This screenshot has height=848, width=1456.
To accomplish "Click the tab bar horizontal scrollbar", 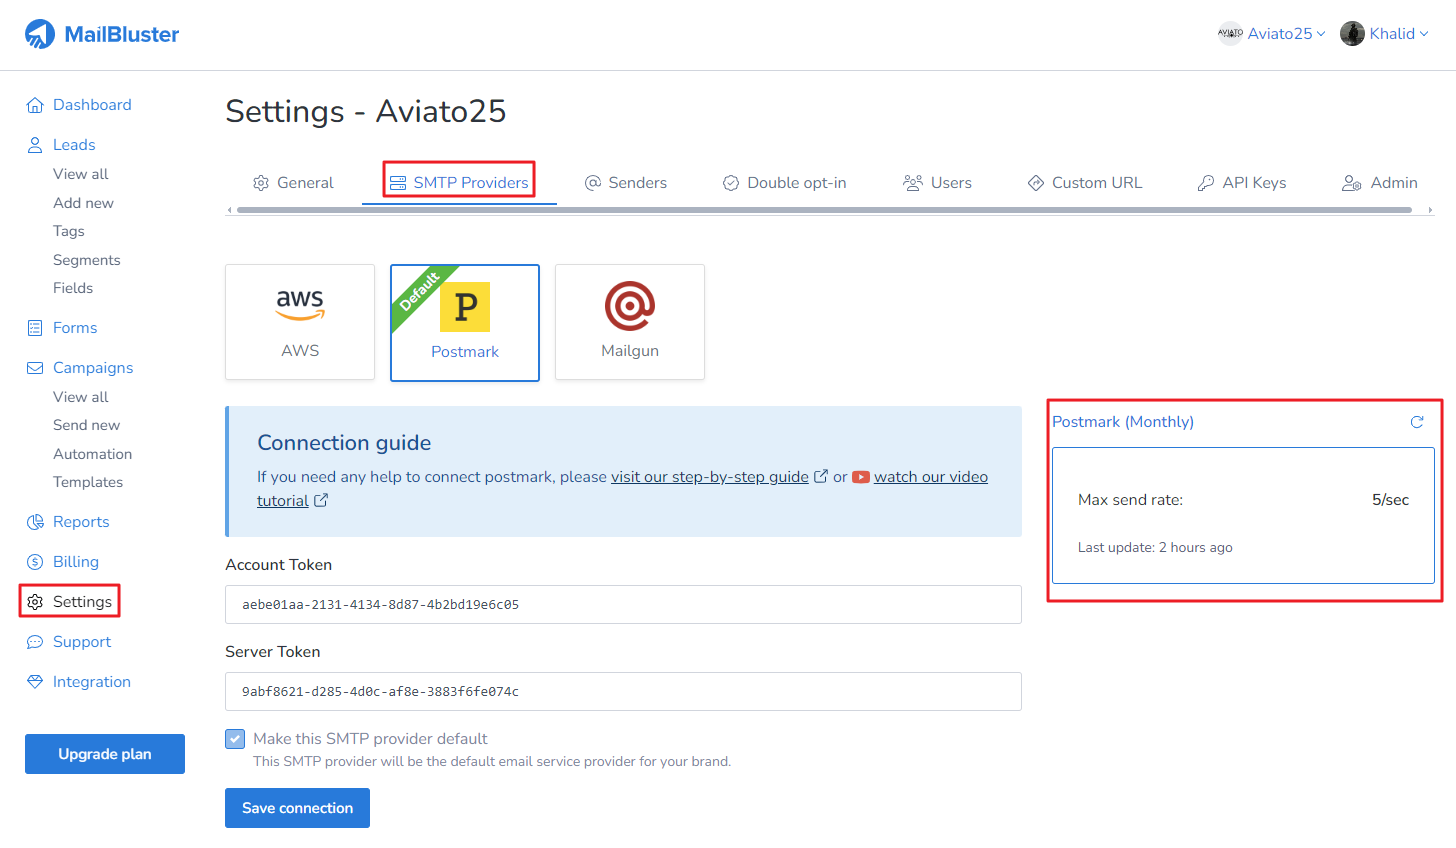I will pyautogui.click(x=823, y=210).
